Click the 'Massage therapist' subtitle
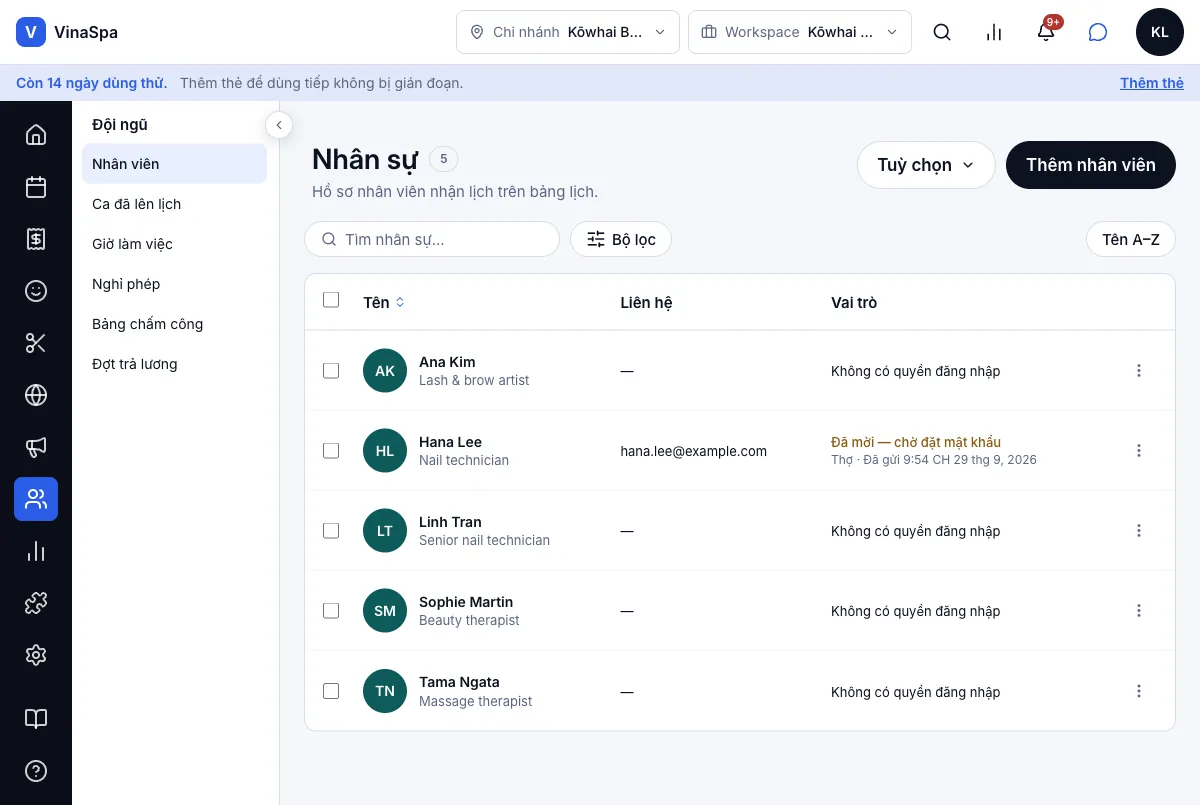 [x=475, y=701]
